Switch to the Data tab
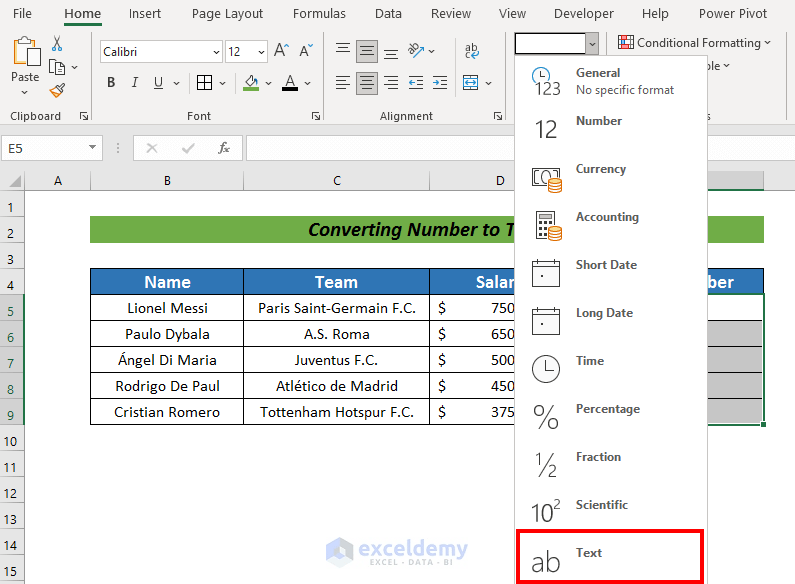Image resolution: width=795 pixels, height=584 pixels. coord(388,14)
